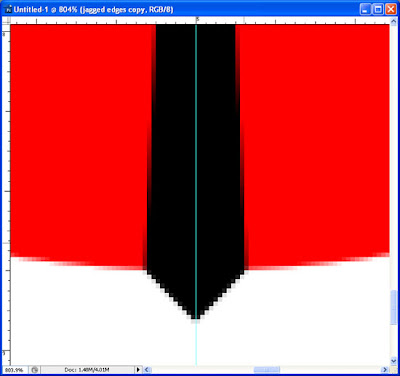Click the horizontal scrollbar right arrow
The width and height of the screenshot is (400, 376).
385,370
